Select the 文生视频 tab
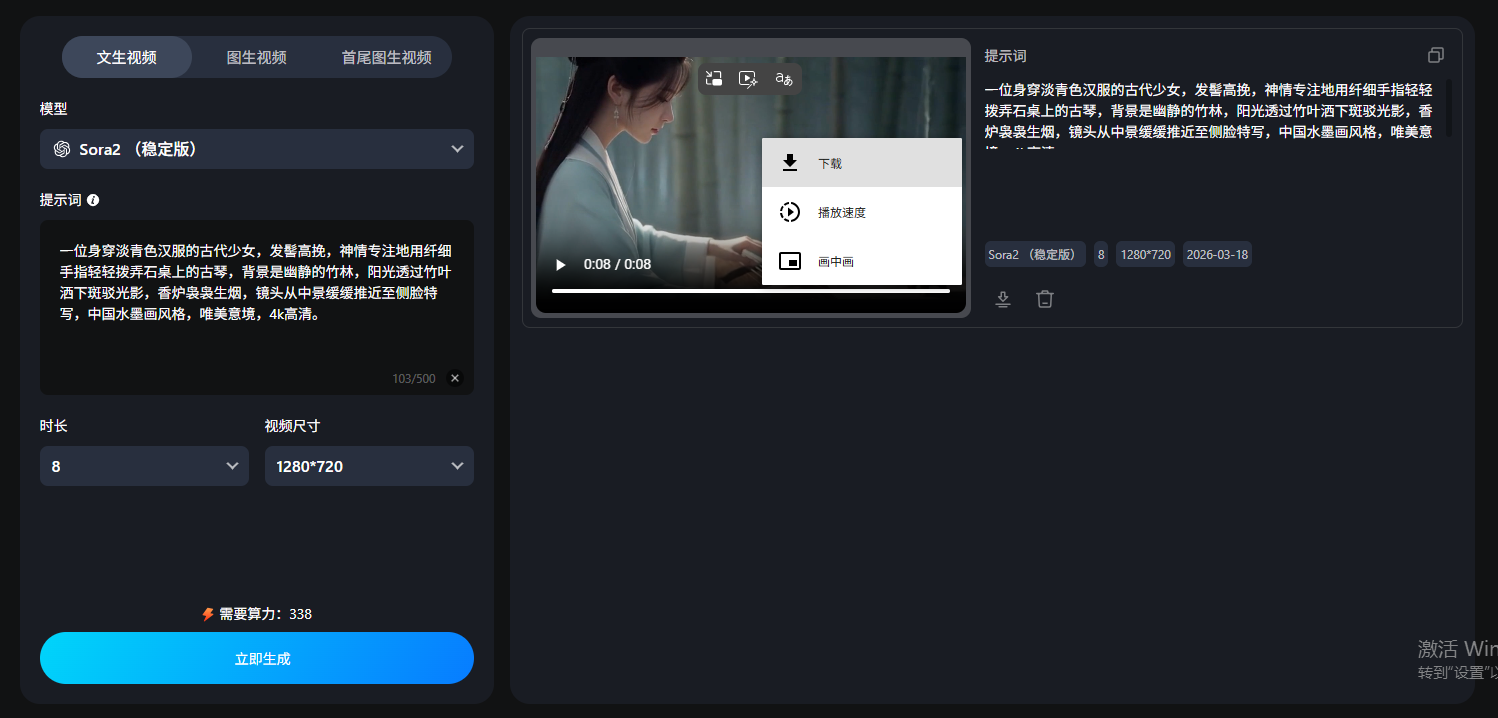This screenshot has height=718, width=1498. point(127,57)
